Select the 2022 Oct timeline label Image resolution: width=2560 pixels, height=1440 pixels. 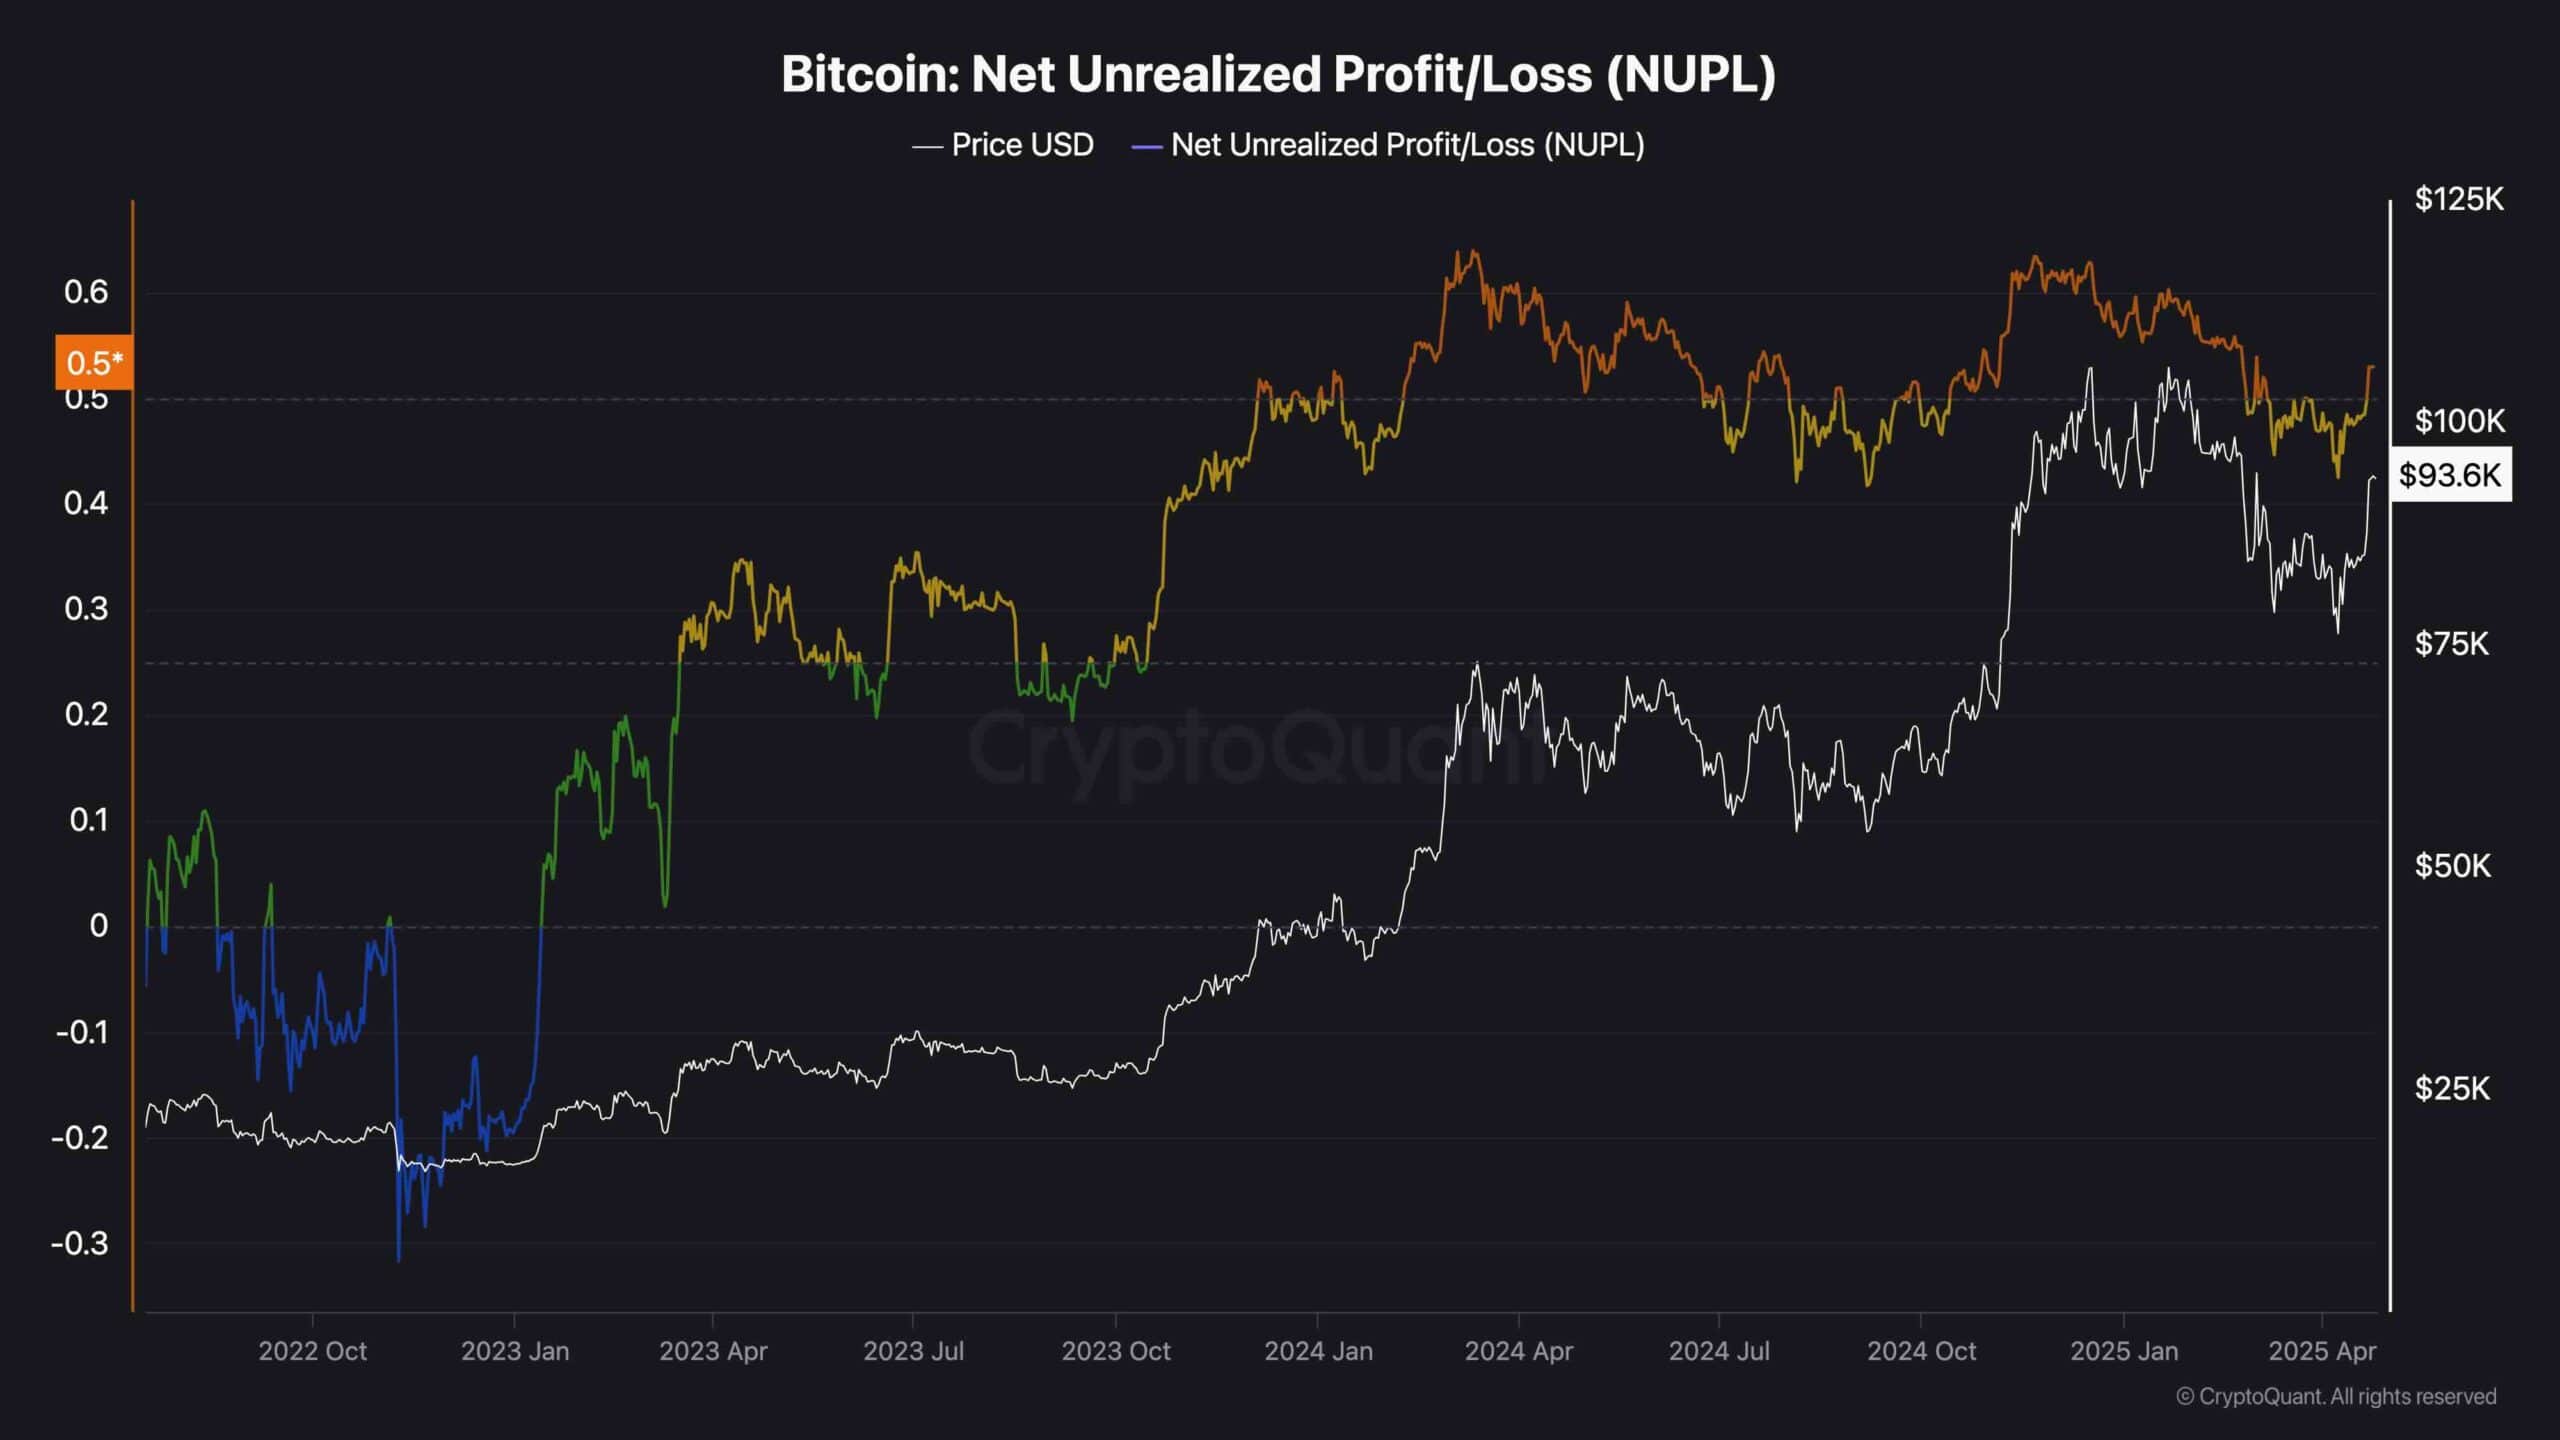(313, 1351)
